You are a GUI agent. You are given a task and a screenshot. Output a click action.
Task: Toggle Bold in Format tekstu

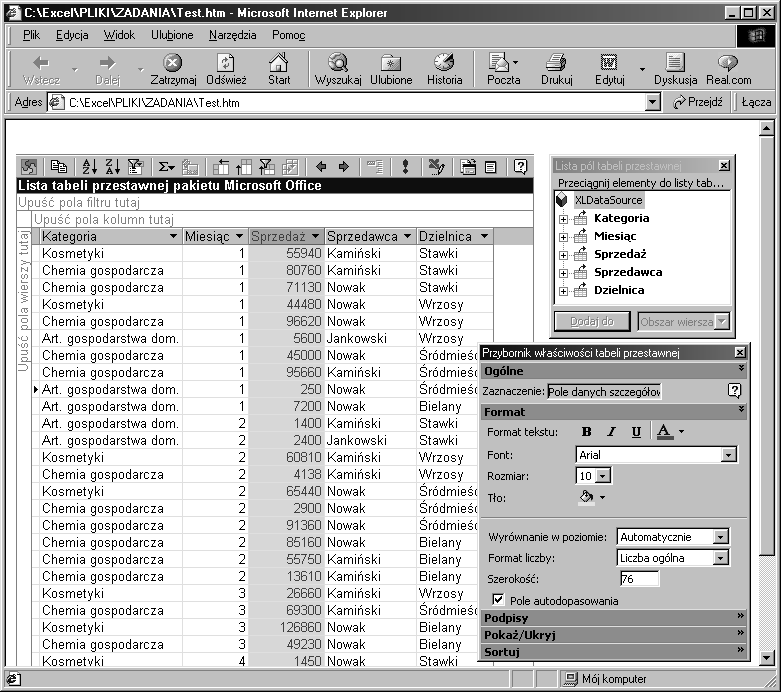pyautogui.click(x=587, y=431)
